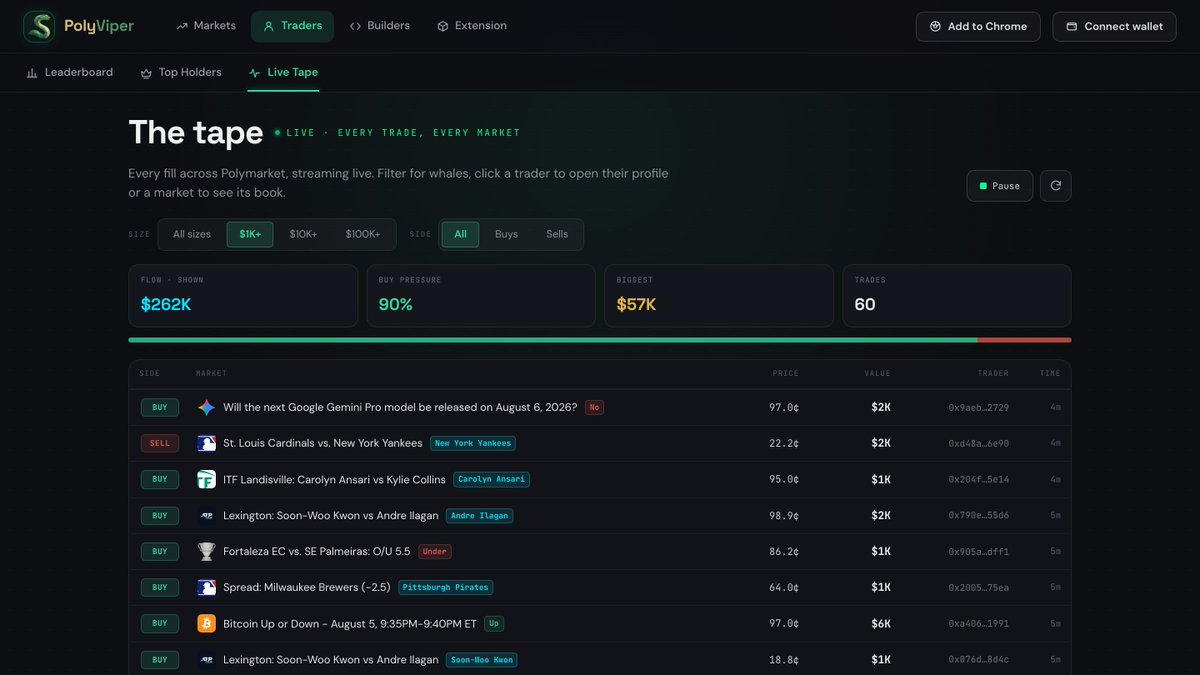Click the Flow Shown $262K card
This screenshot has height=675, width=1200.
tap(243, 296)
